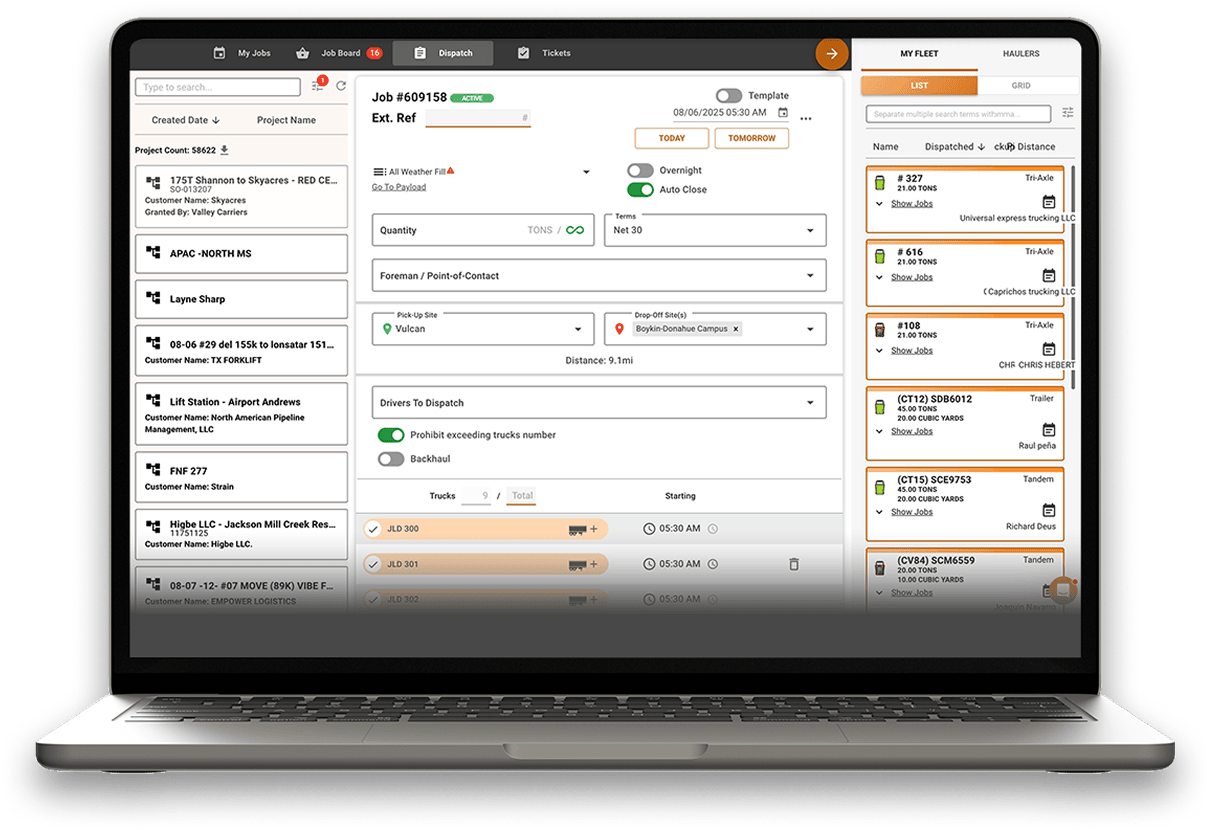Open the job date calendar picker
This screenshot has height=830, width=1210.
[783, 113]
